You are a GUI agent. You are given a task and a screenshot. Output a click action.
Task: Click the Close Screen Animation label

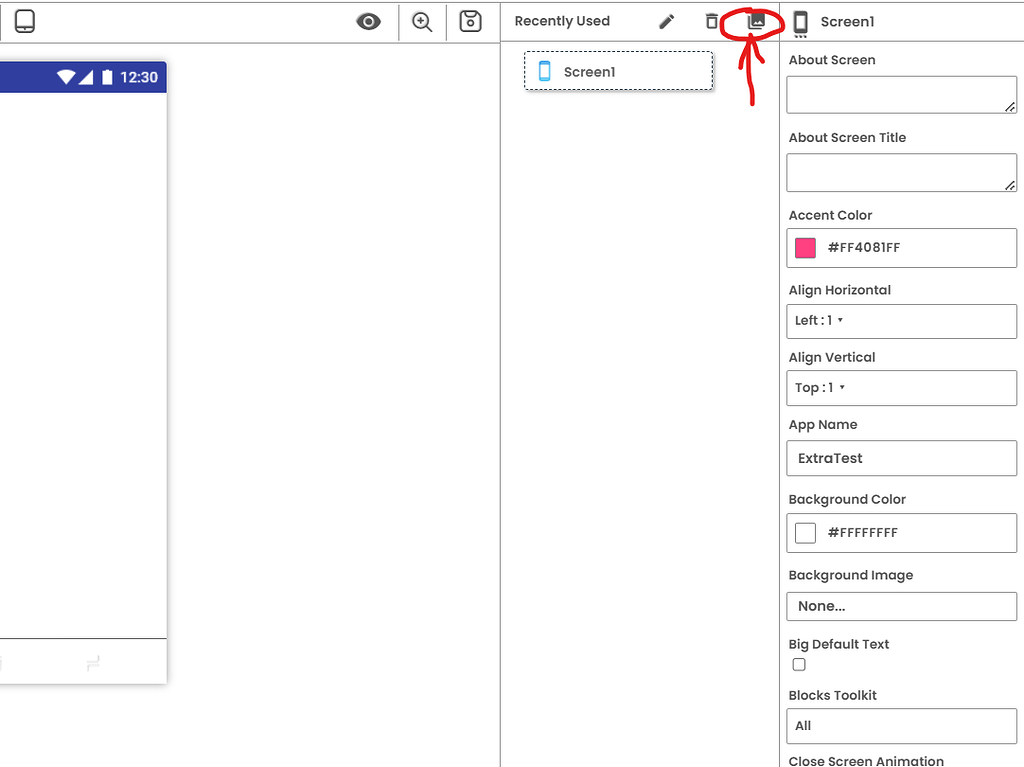(x=866, y=760)
